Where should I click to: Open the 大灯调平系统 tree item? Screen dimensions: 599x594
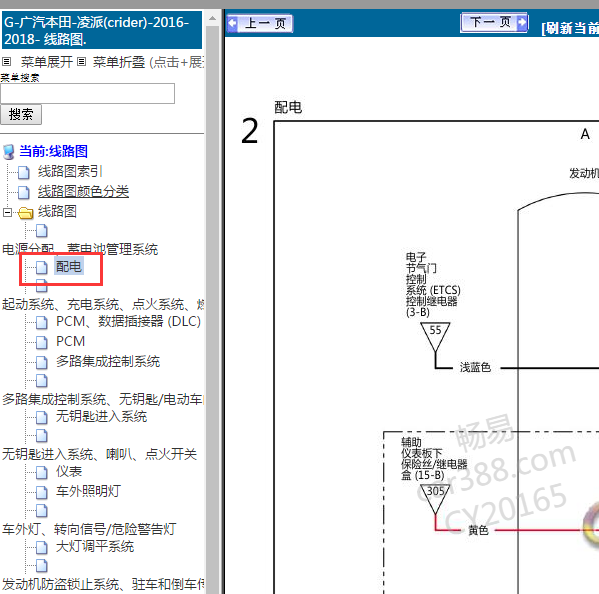[x=95, y=546]
